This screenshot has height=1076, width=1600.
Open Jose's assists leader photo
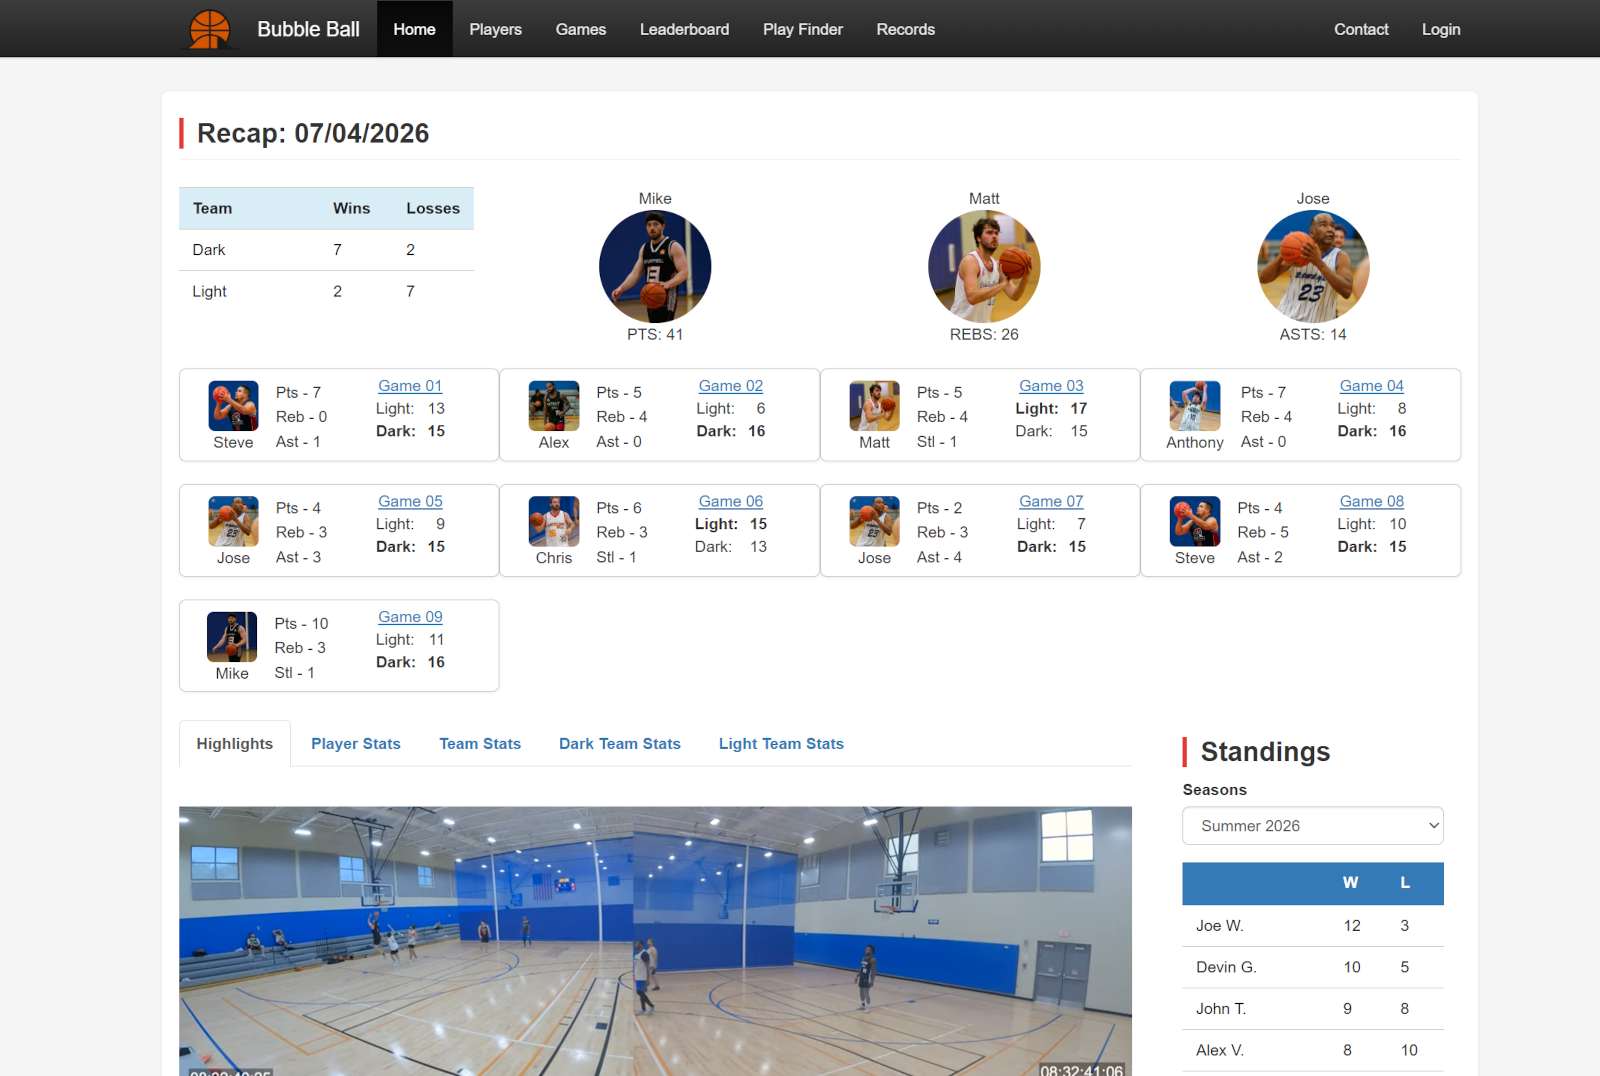pyautogui.click(x=1313, y=266)
